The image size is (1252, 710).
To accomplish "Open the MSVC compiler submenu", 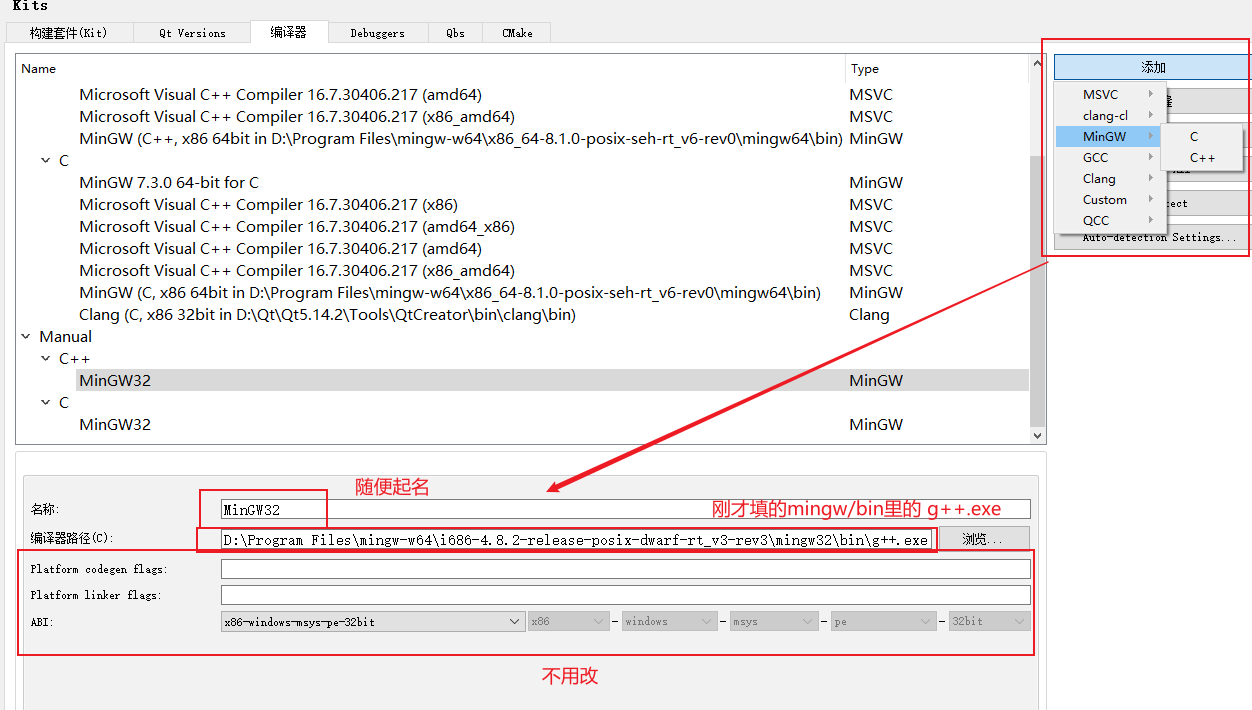I will (x=1102, y=93).
